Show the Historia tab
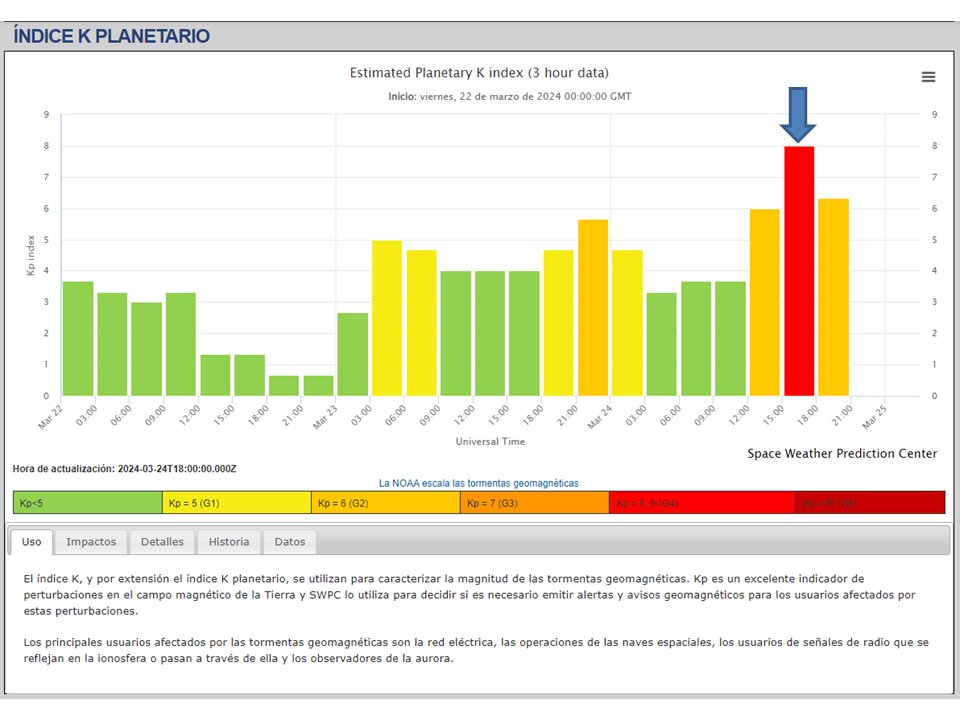 point(229,542)
